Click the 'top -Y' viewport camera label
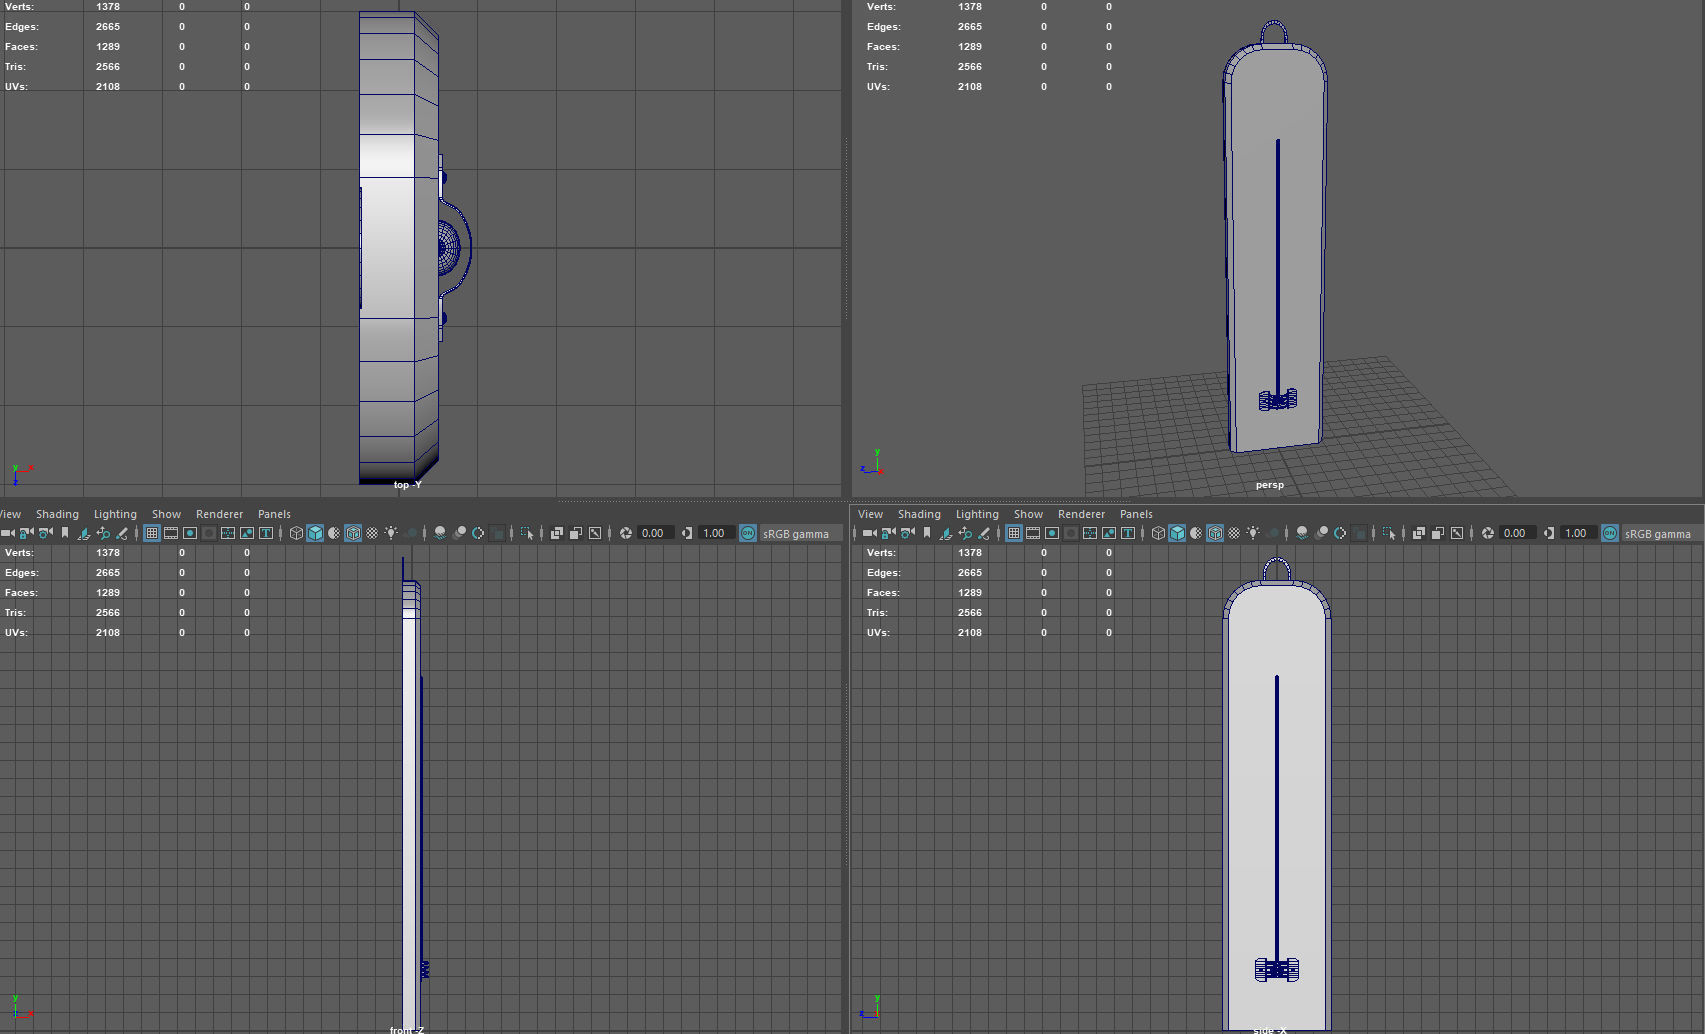The height and width of the screenshot is (1034, 1705). click(408, 485)
